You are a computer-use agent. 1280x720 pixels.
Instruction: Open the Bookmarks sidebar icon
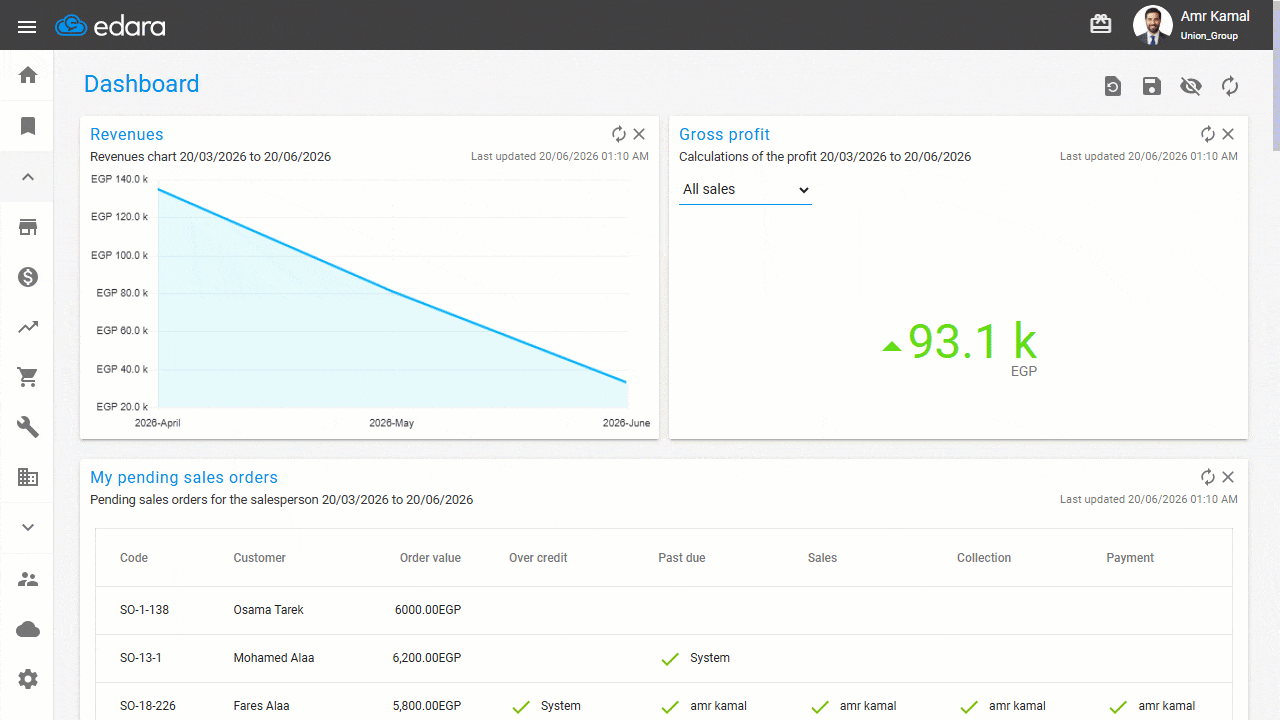click(28, 126)
